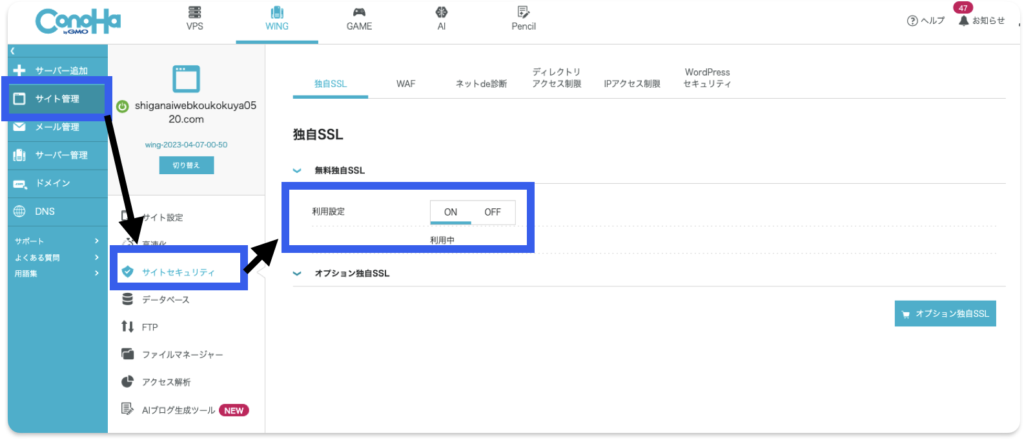The width and height of the screenshot is (1024, 440).
Task: Collapse the 無料独自SSL section
Action: (x=298, y=171)
